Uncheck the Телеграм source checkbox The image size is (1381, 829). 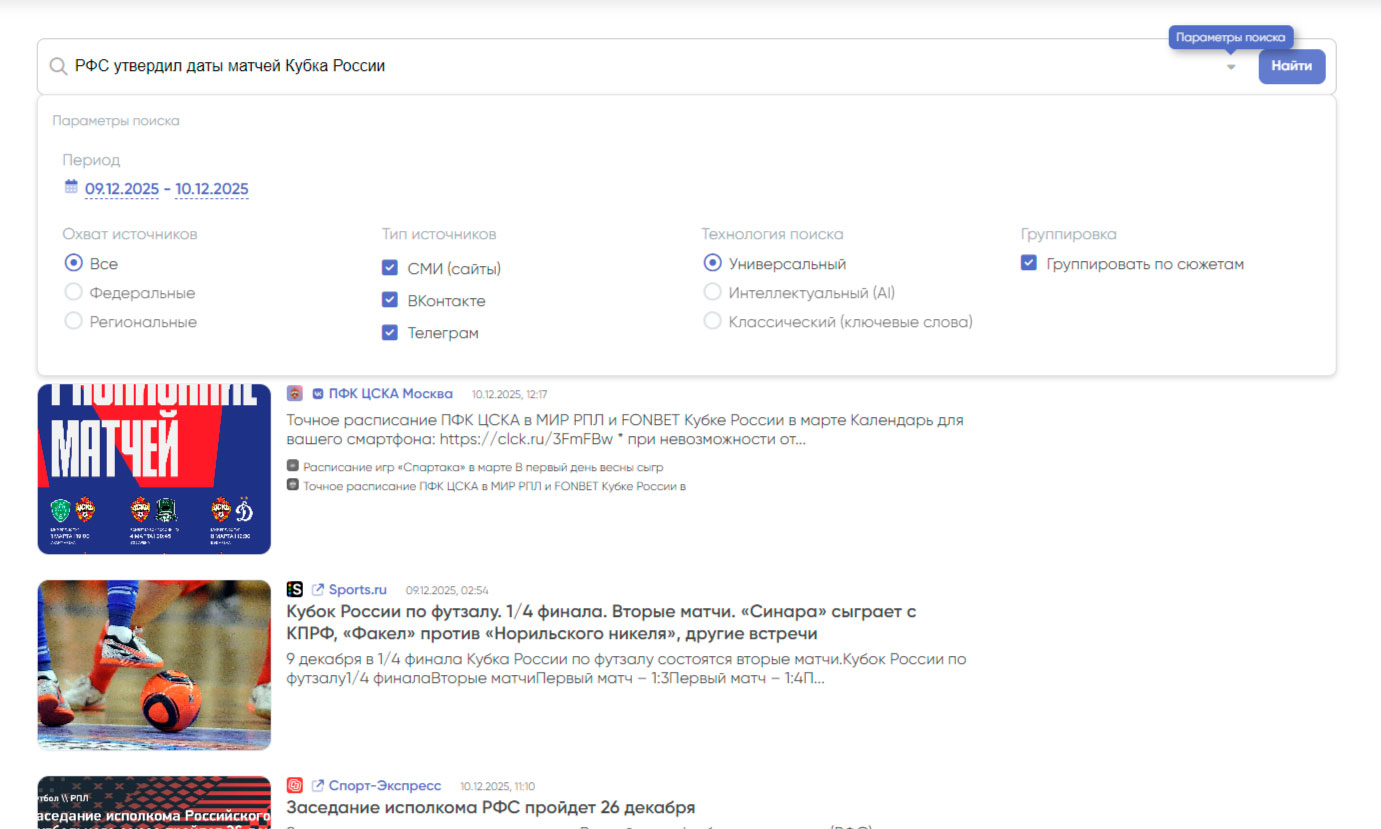click(390, 333)
